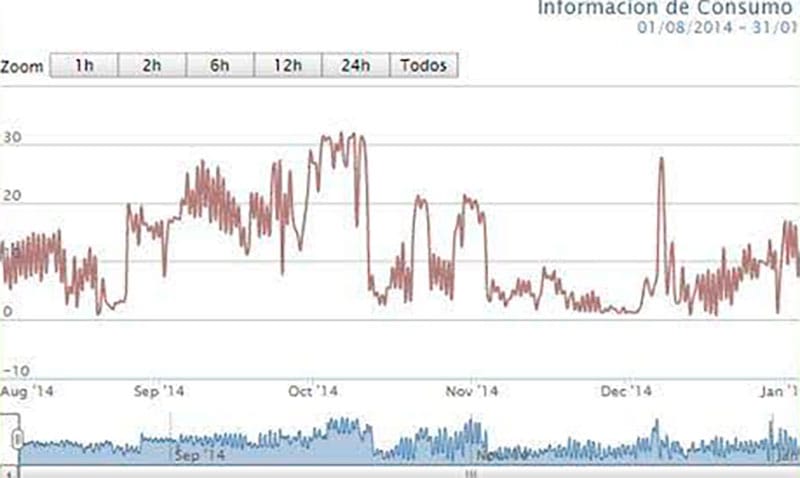Screen dimensions: 800x478
Task: Click the Sep '14 label in navigator
Action: pyautogui.click(x=201, y=456)
